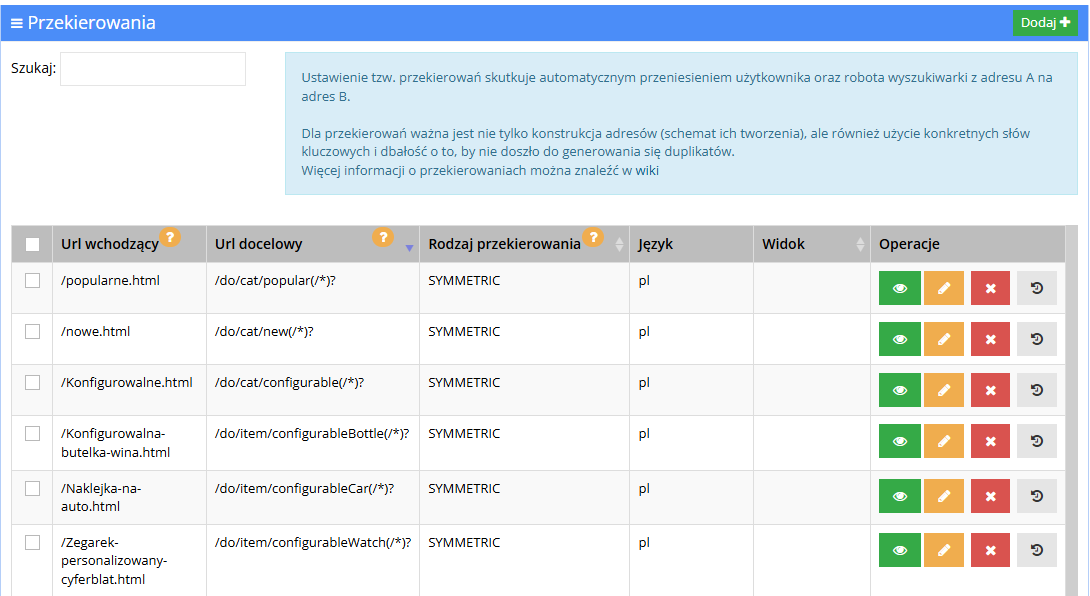Click the vertical scrollbar beside the table
The image size is (1090, 596).
coord(1071,410)
